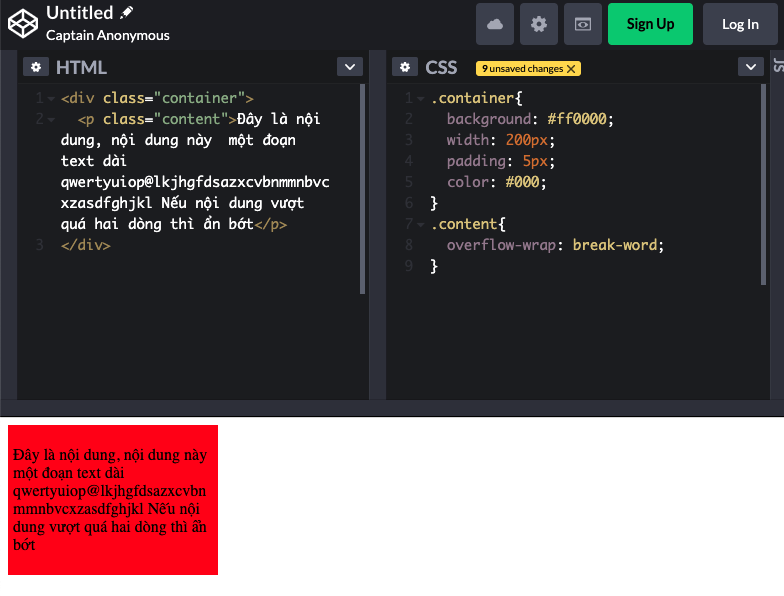The image size is (784, 596).
Task: Fold the p content HTML line
Action: [51, 120]
